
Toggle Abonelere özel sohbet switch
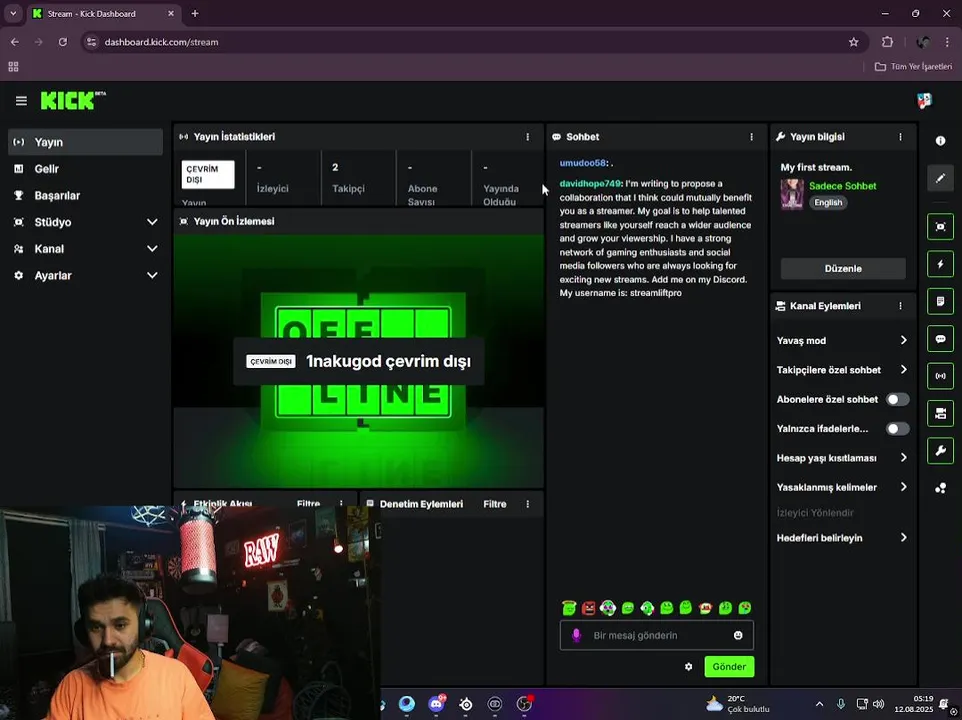pyautogui.click(x=898, y=399)
